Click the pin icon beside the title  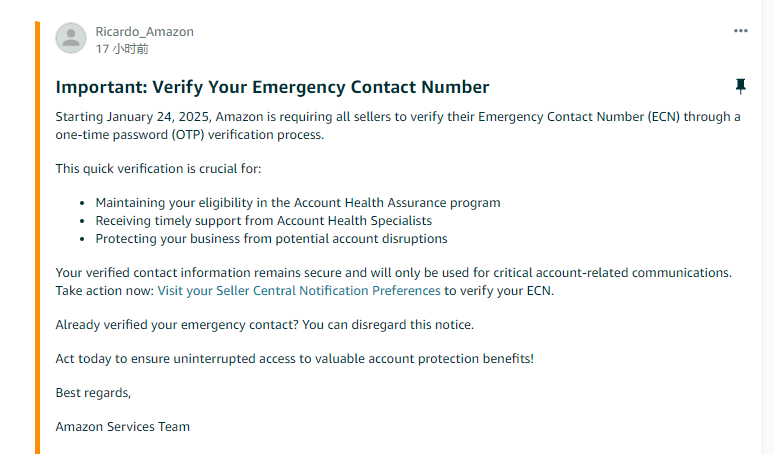click(741, 87)
